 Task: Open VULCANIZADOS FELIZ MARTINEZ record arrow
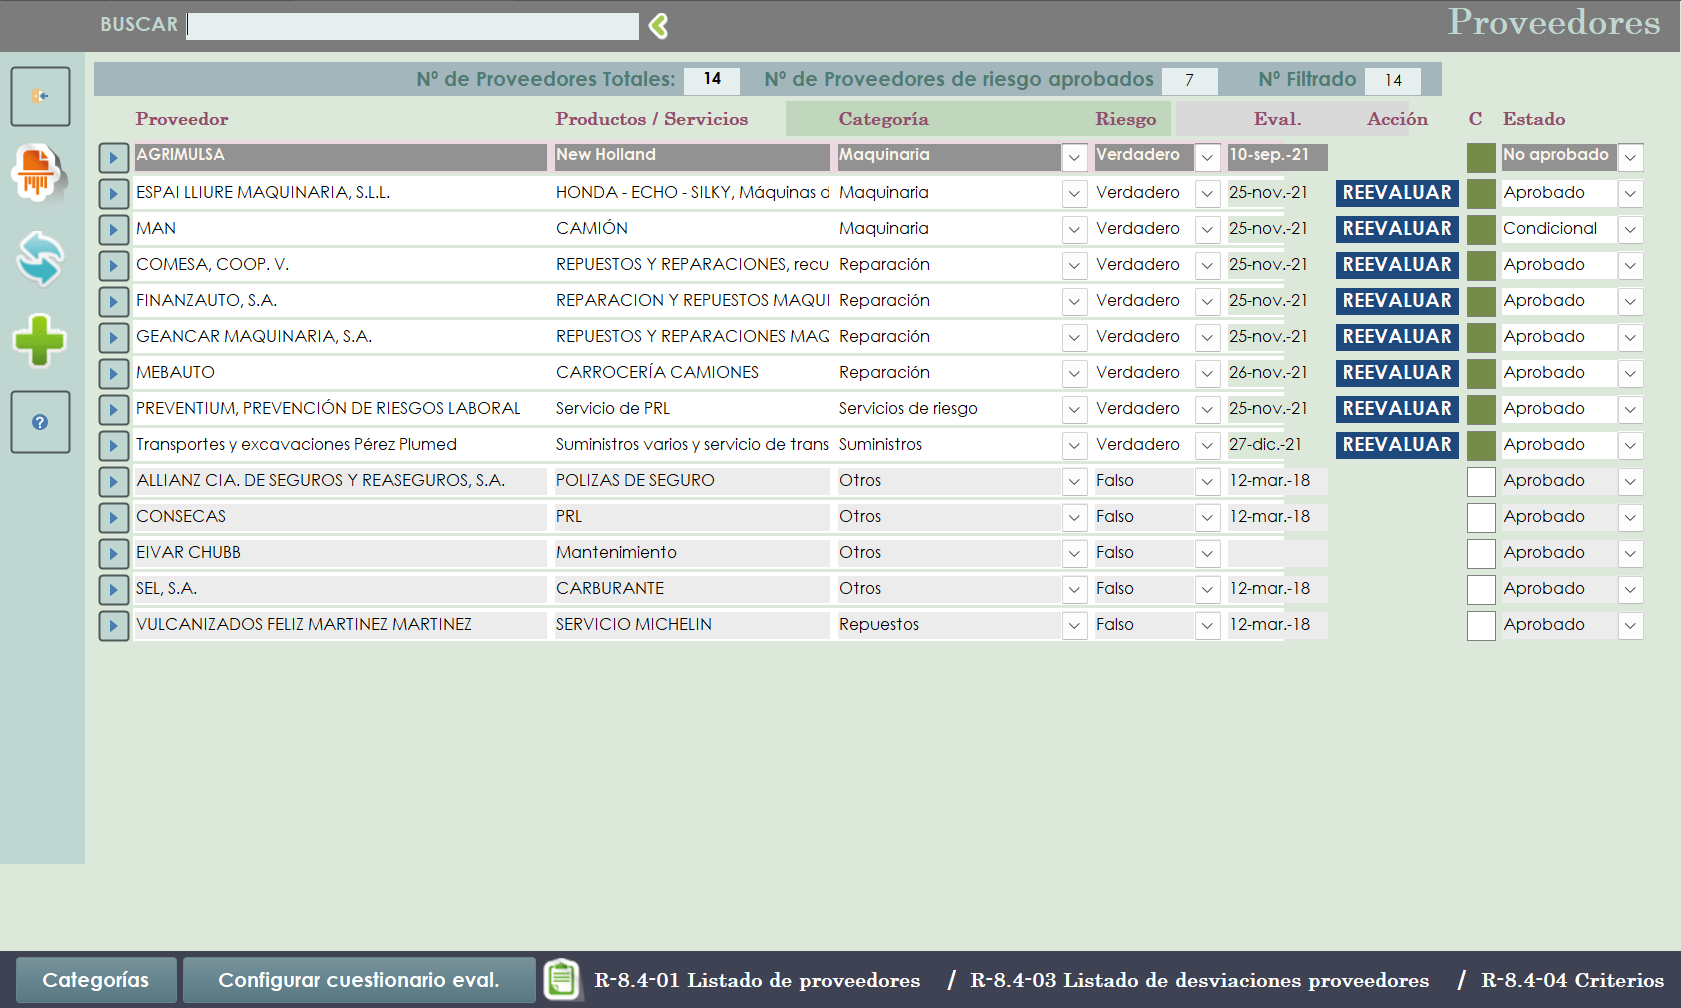(x=113, y=625)
